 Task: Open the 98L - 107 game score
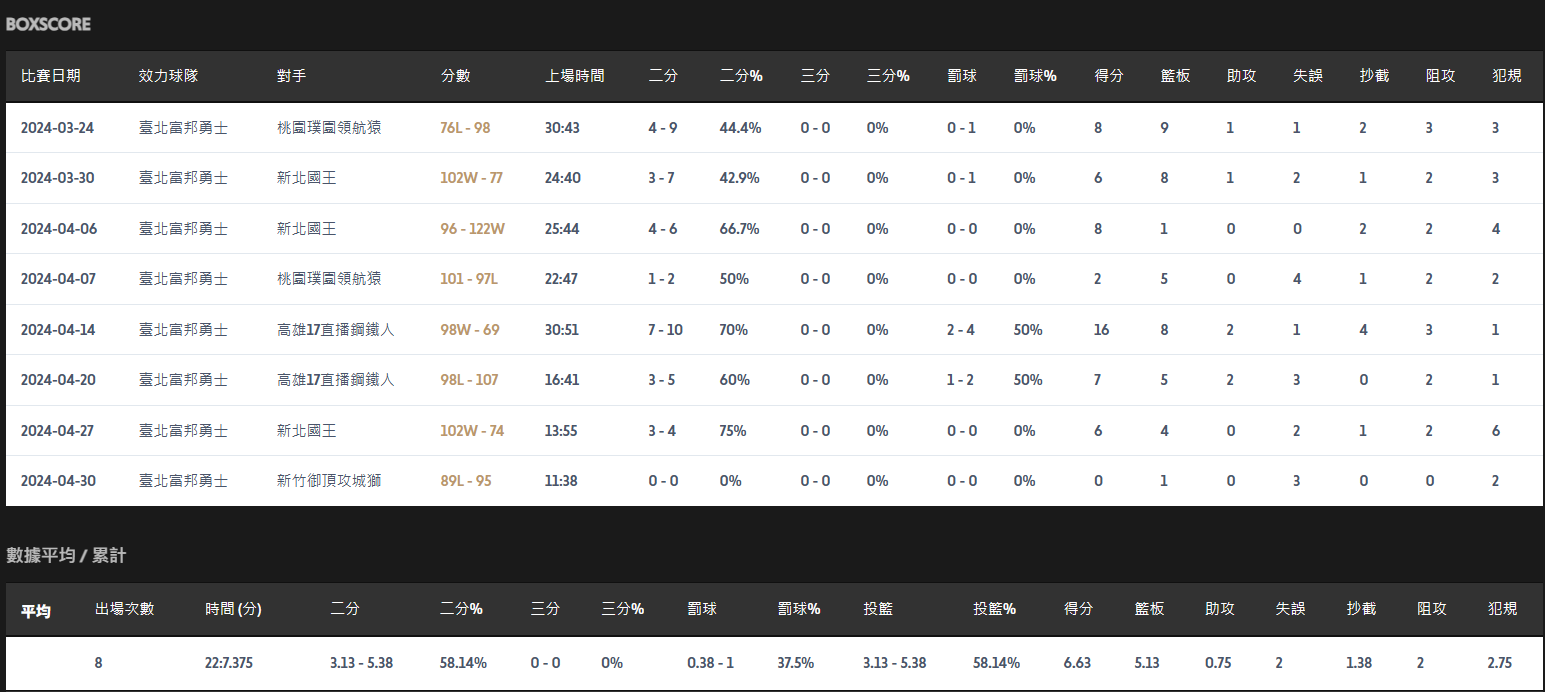(x=468, y=380)
